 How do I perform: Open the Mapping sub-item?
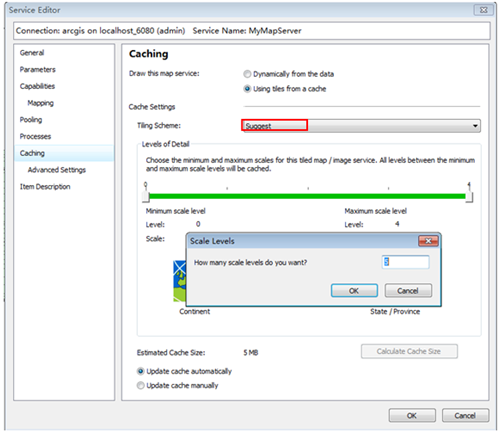[40, 103]
